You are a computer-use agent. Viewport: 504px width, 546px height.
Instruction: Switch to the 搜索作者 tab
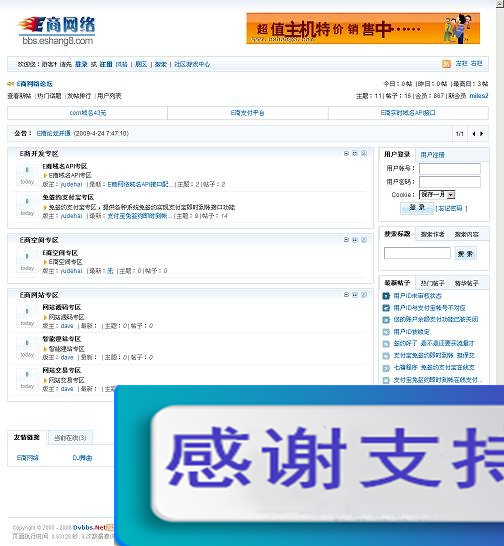click(x=432, y=234)
